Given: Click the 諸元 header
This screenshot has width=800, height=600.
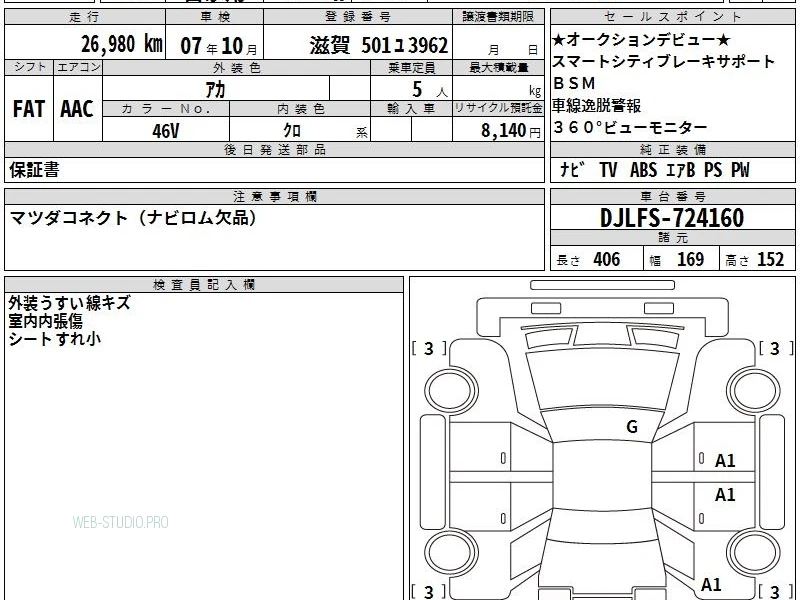Looking at the screenshot, I should (x=672, y=238).
